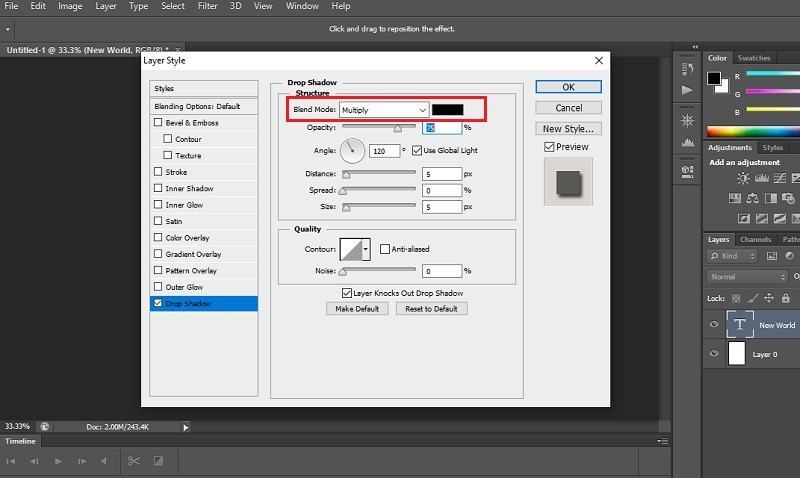Enable the Stroke style checkbox

pyautogui.click(x=158, y=172)
